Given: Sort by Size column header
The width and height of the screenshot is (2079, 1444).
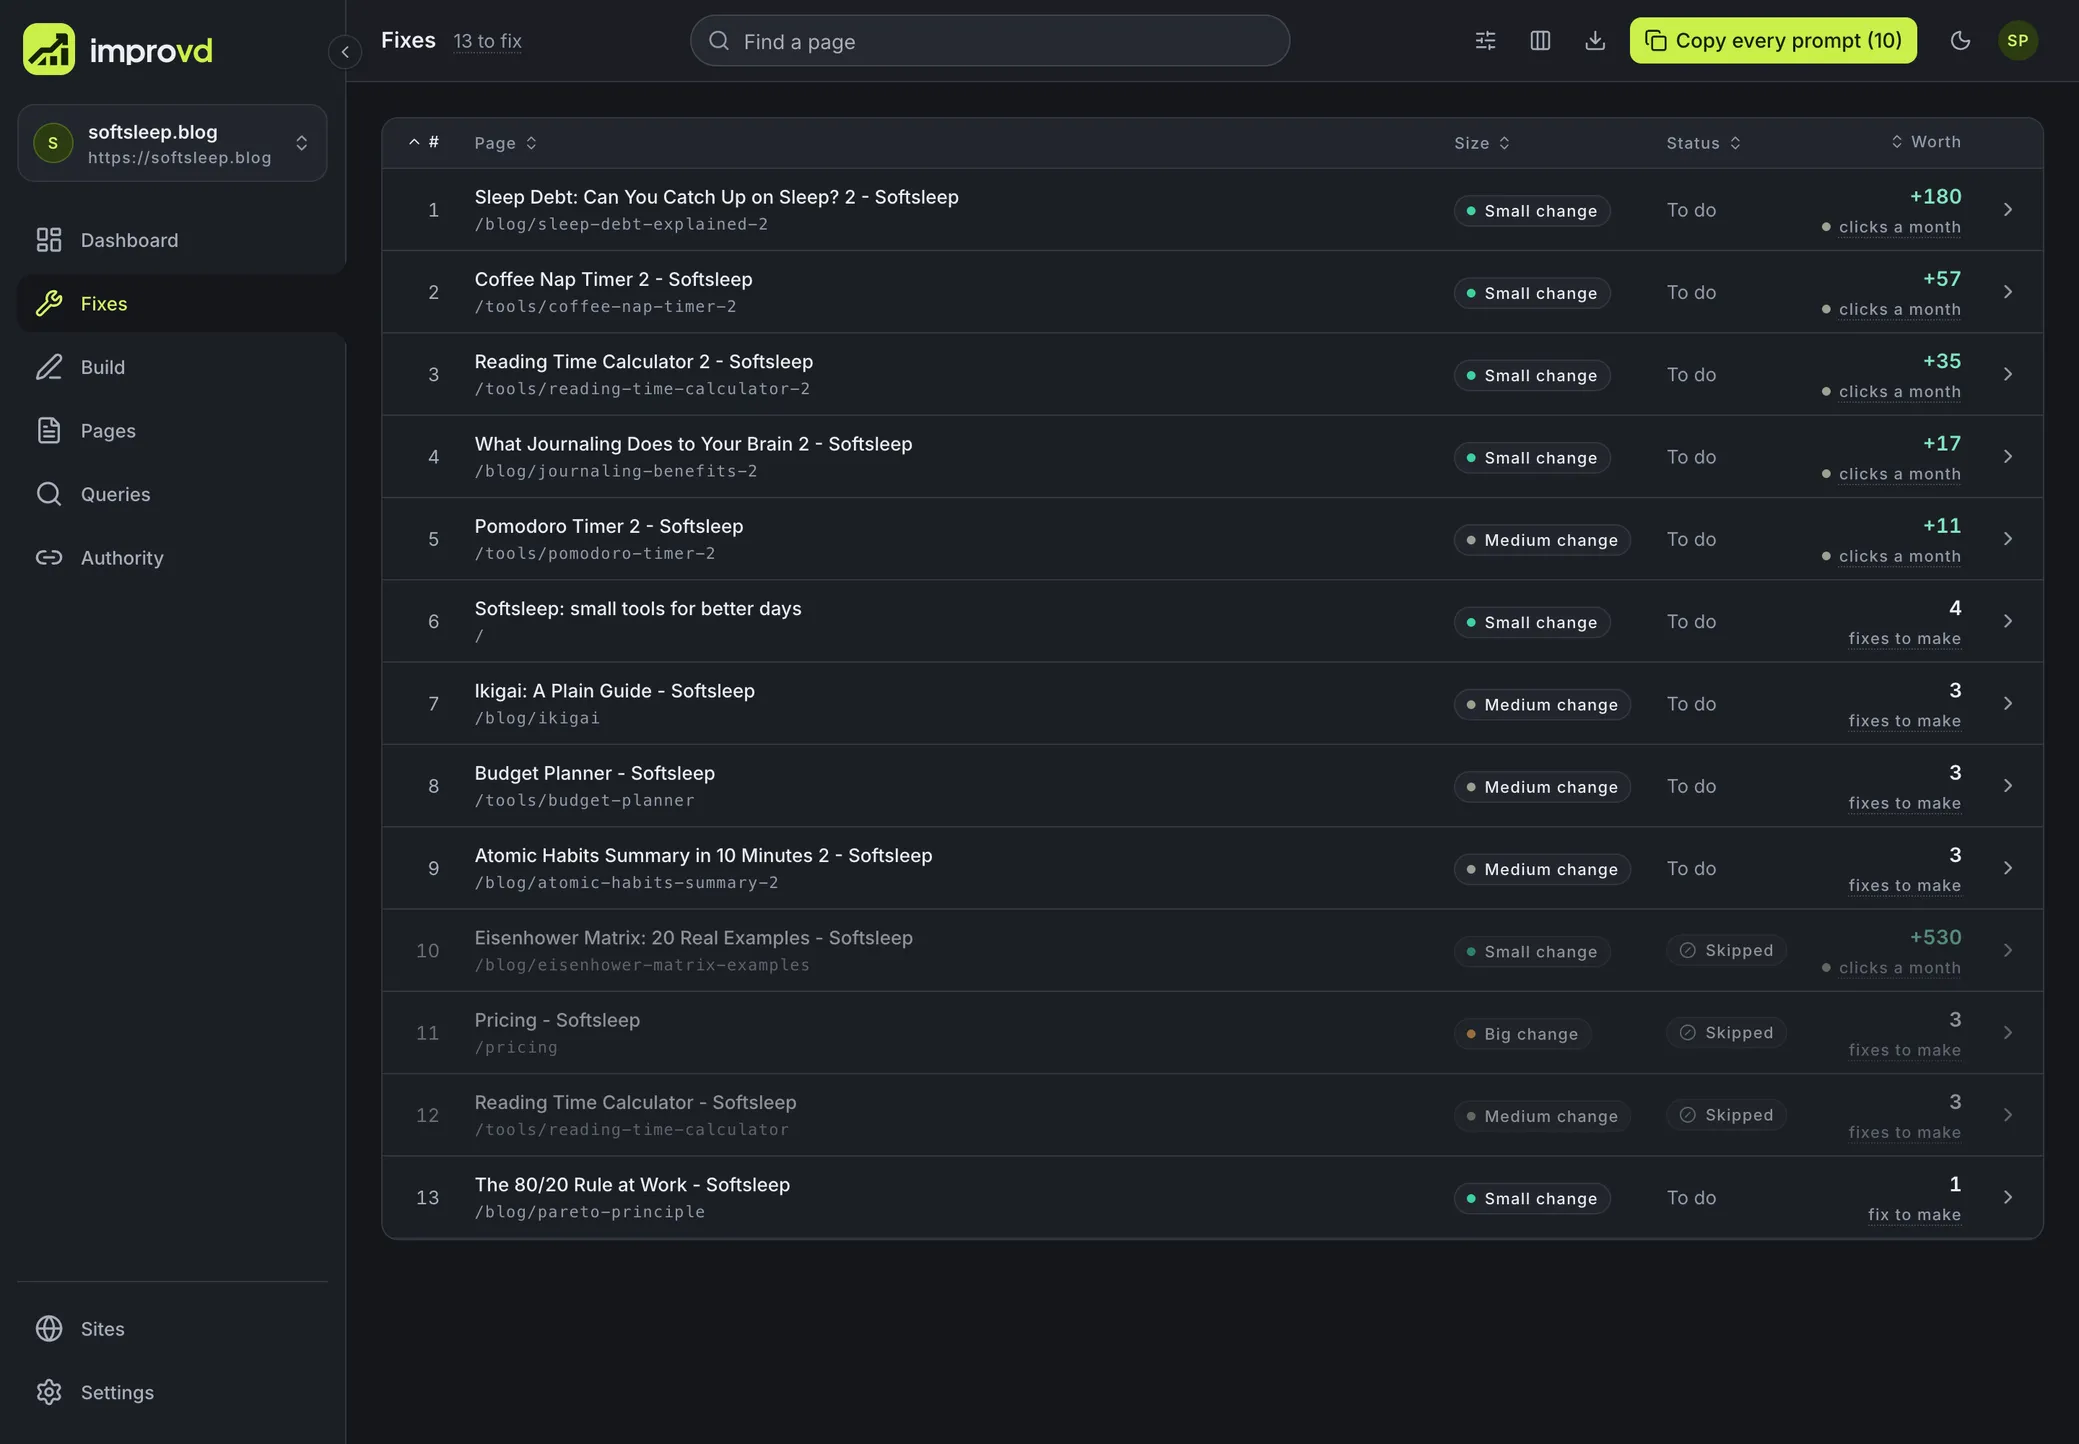Looking at the screenshot, I should click(1482, 143).
